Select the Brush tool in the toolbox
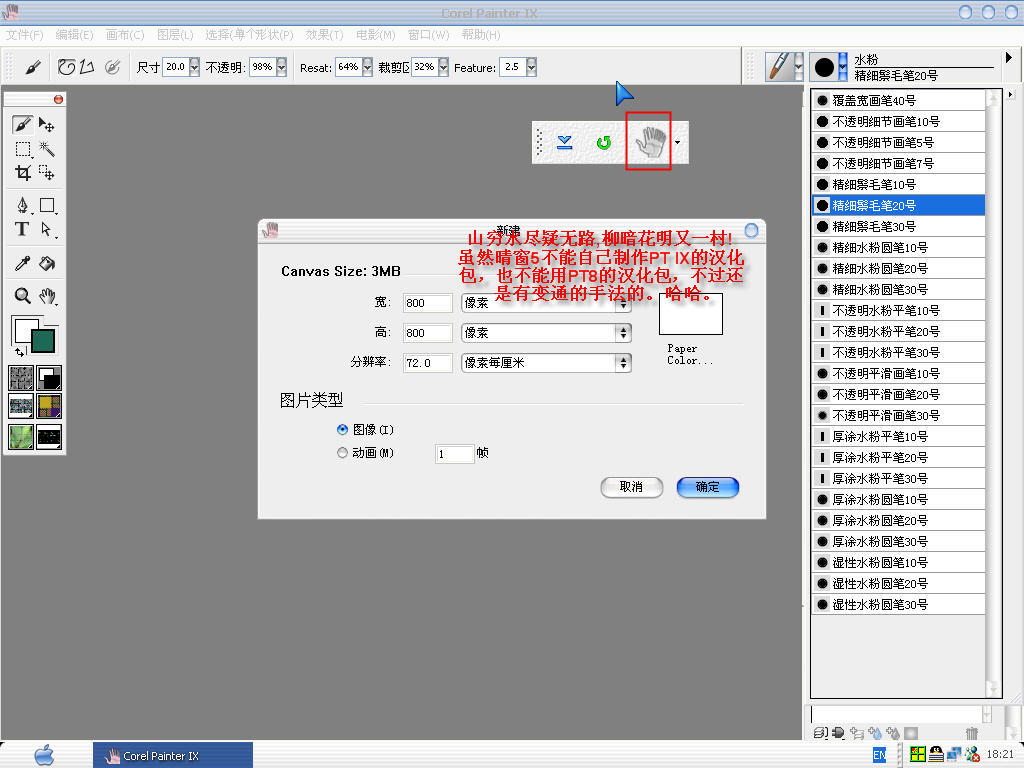Image resolution: width=1024 pixels, height=768 pixels. pos(22,124)
